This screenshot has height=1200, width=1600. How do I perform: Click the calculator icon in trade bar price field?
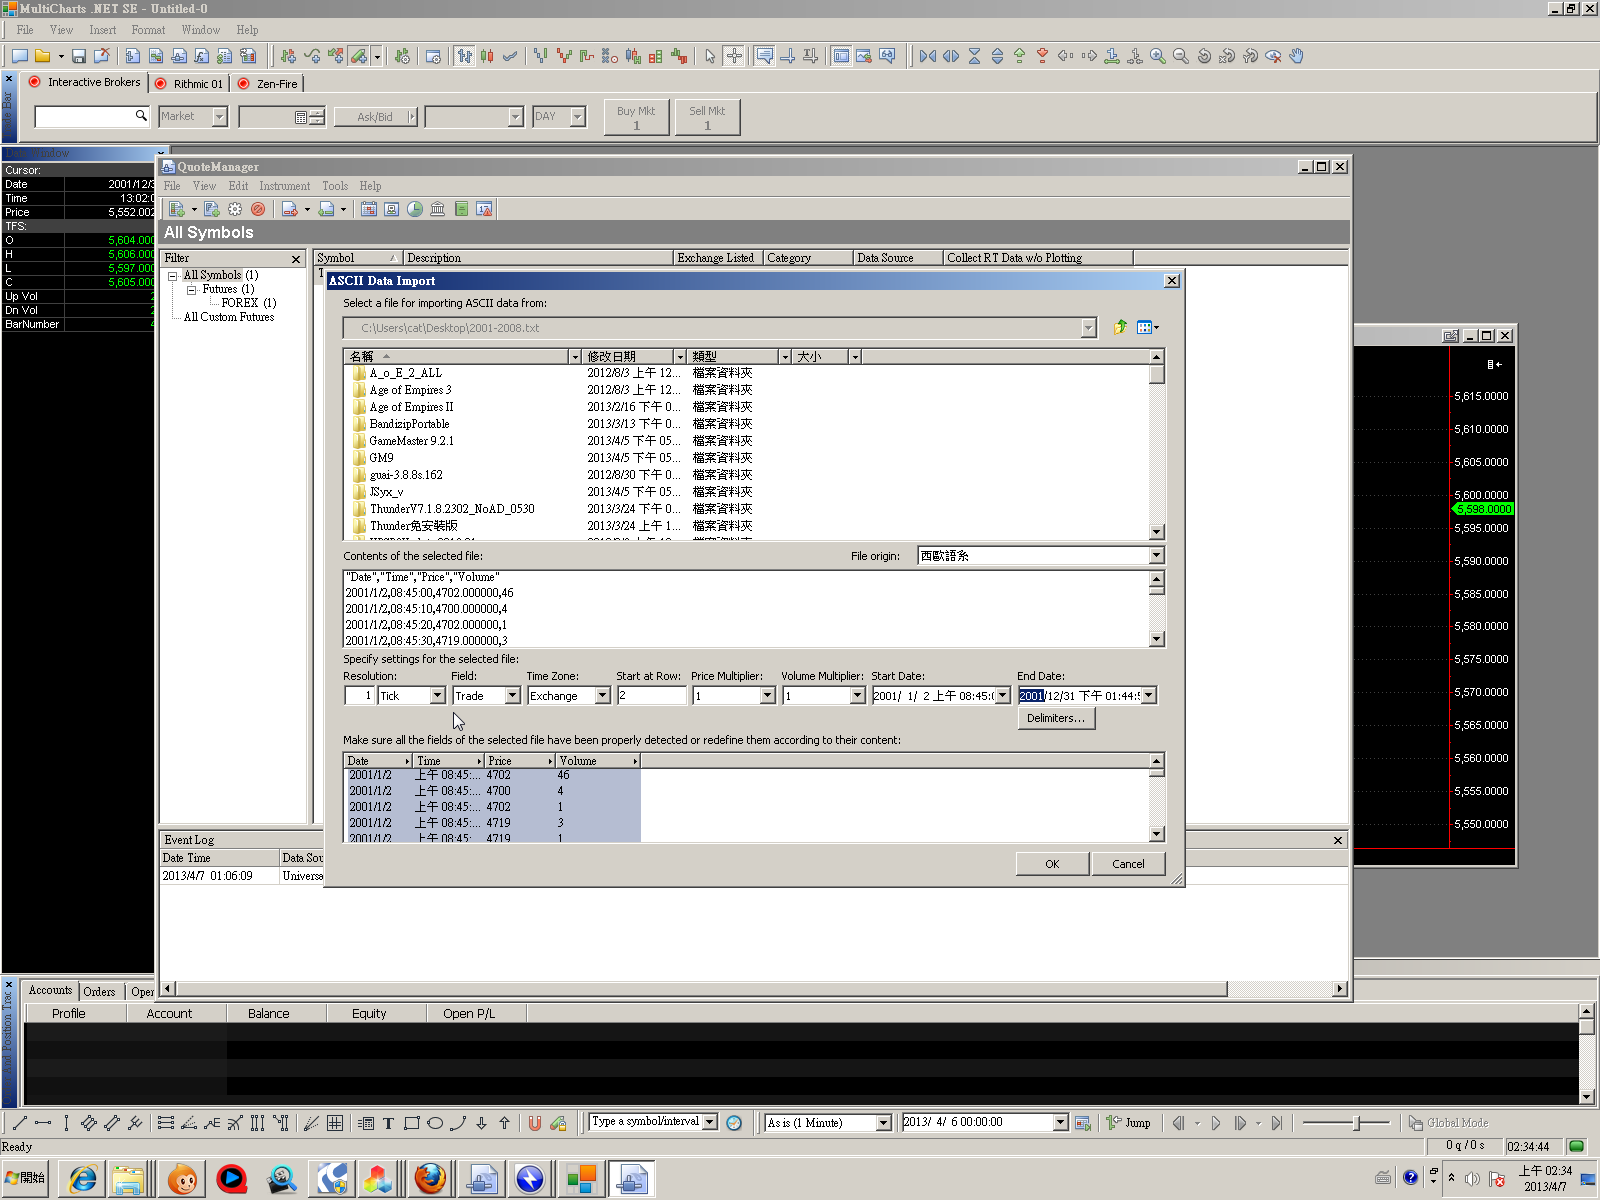301,117
